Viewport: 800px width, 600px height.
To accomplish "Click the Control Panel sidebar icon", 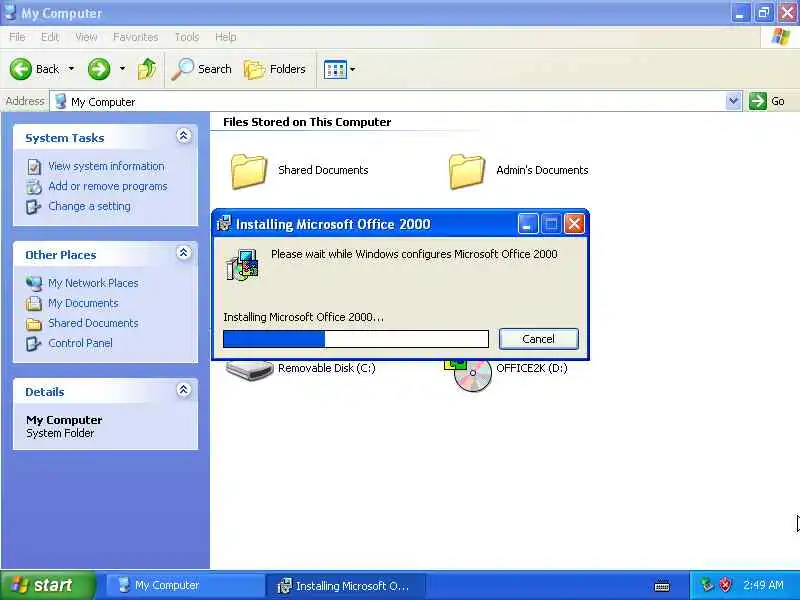I will click(x=34, y=344).
